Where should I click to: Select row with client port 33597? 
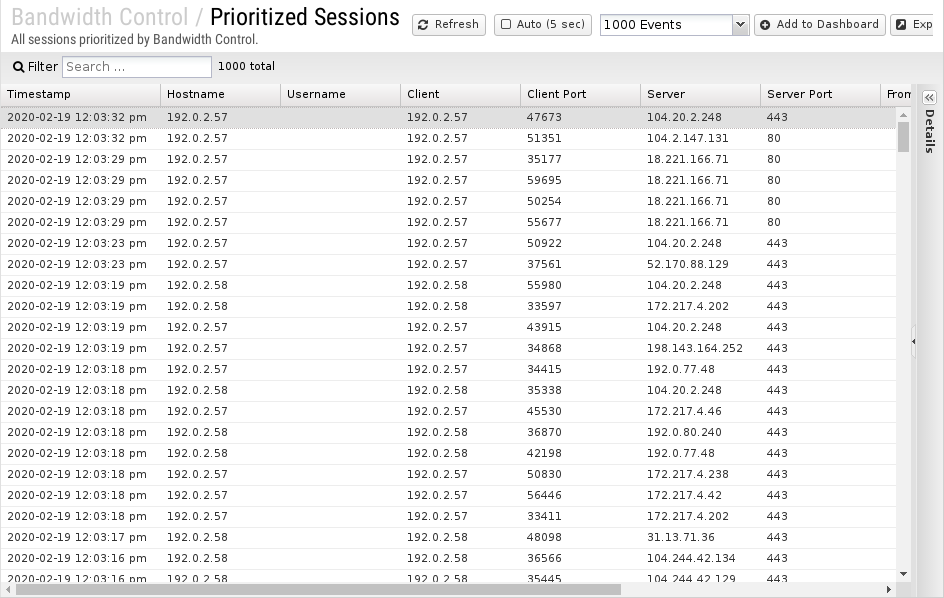(449, 307)
